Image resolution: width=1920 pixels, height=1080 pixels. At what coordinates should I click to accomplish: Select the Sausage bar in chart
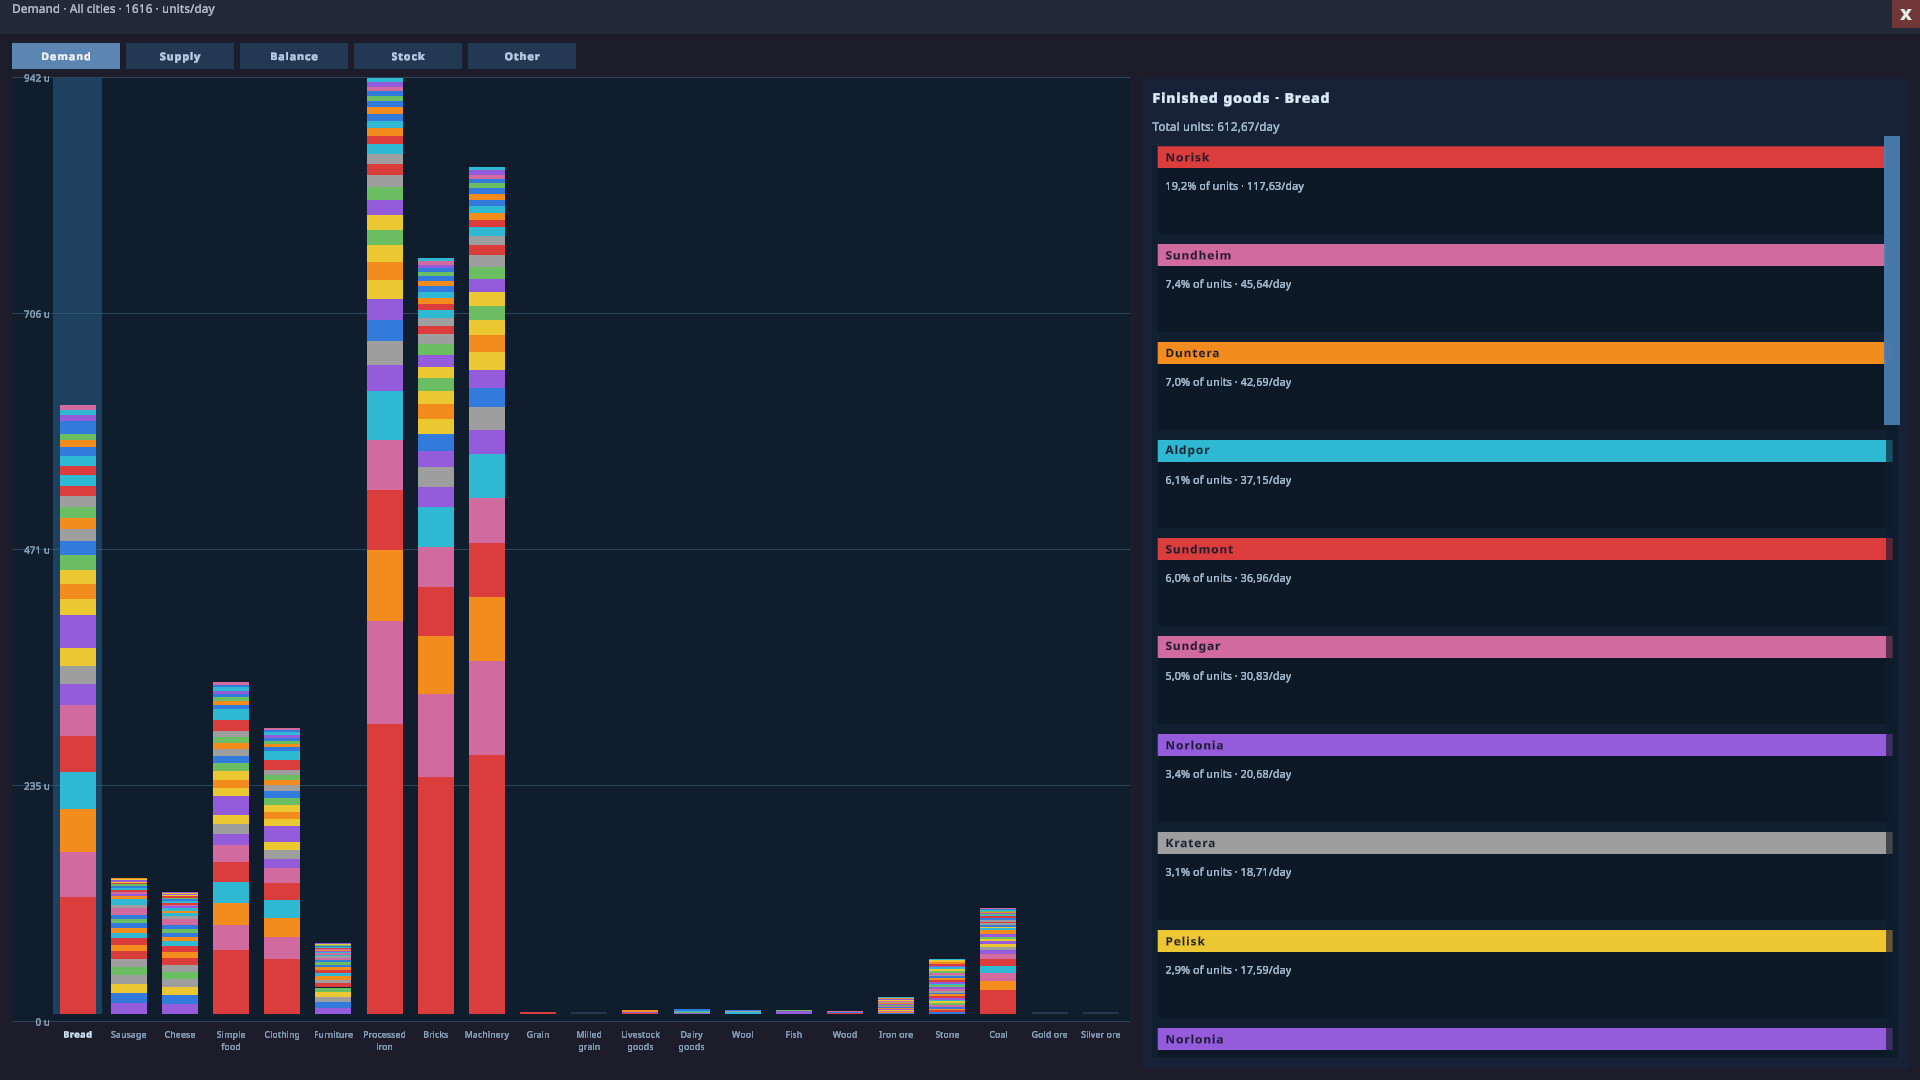coord(129,946)
